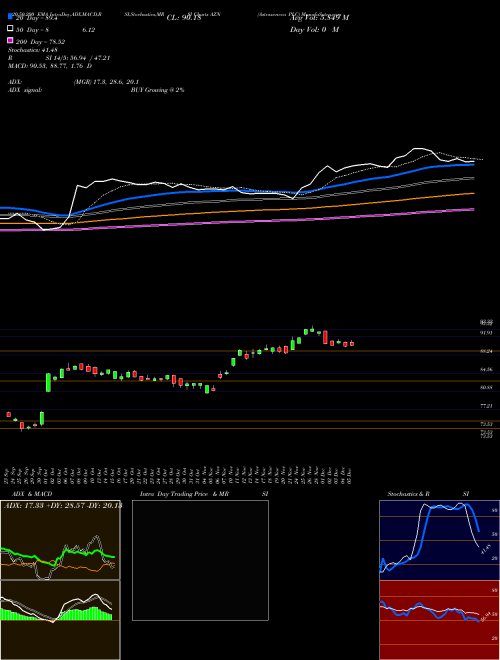This screenshot has height=660, width=500.
Task: Open the MACD histogram chart panel
Action: (x=60, y=620)
